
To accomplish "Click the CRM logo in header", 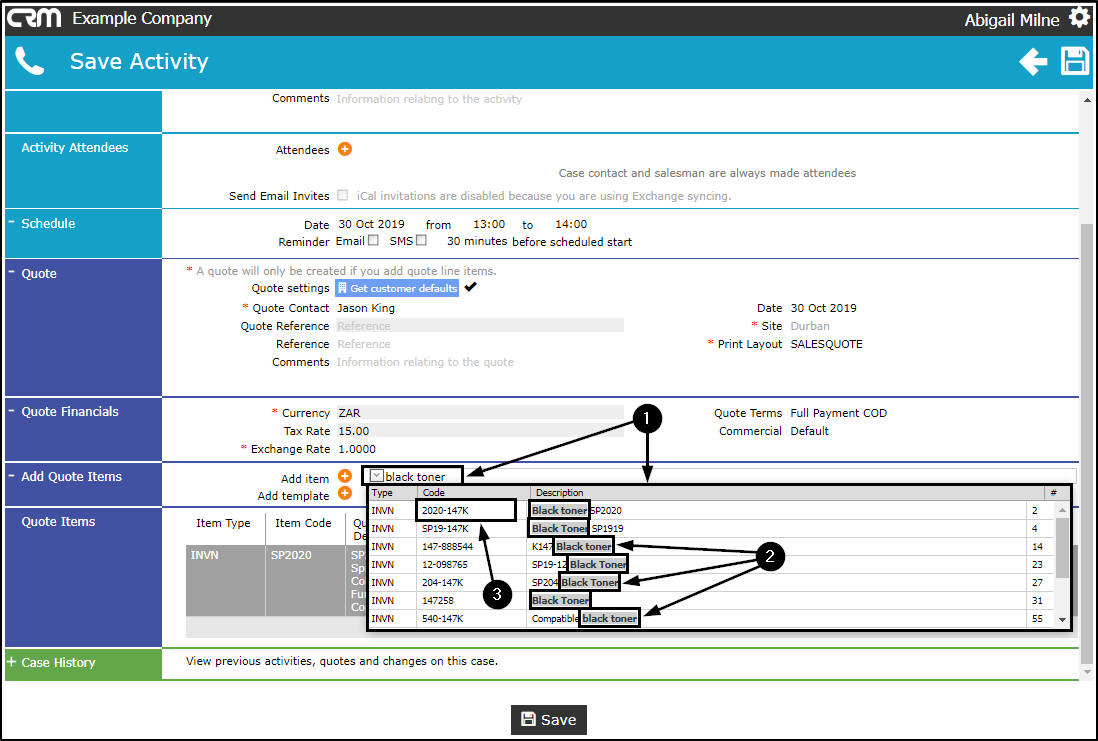I will 34,18.
